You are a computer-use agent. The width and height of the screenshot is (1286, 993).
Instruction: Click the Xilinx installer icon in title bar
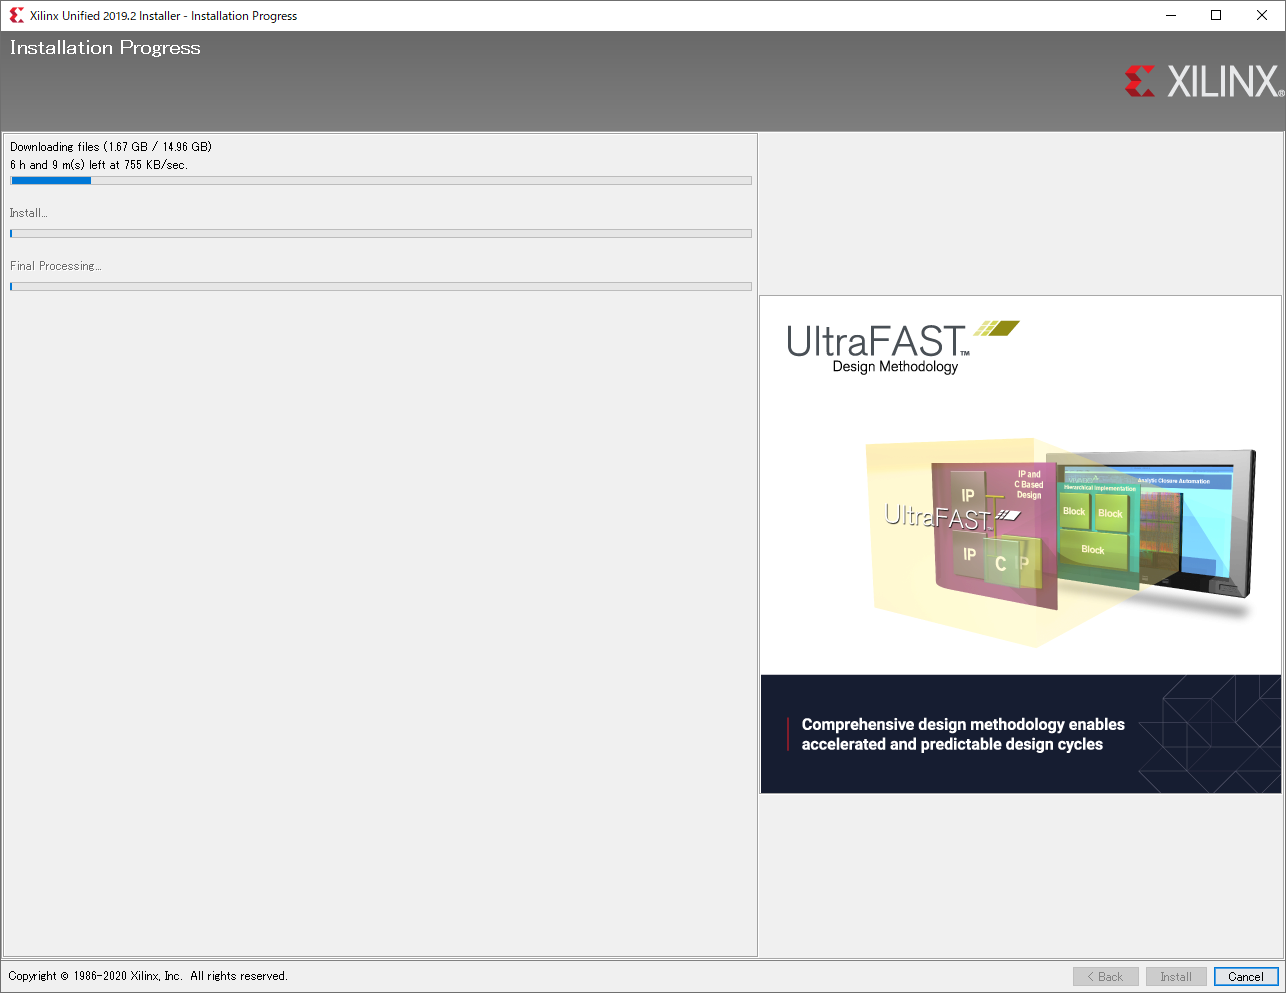pyautogui.click(x=16, y=16)
